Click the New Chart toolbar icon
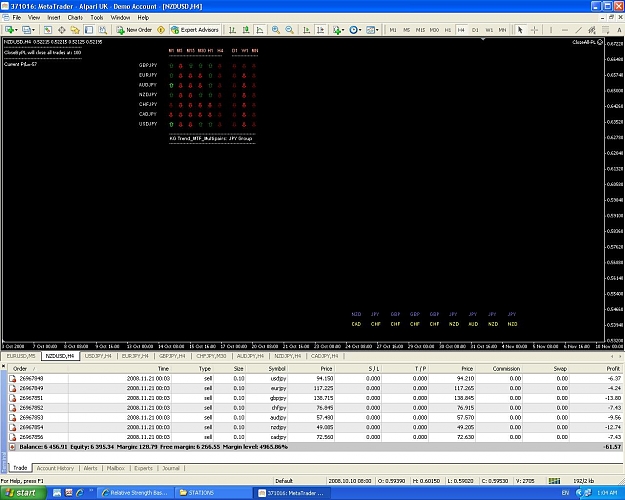This screenshot has width=625, height=500. click(x=9, y=30)
